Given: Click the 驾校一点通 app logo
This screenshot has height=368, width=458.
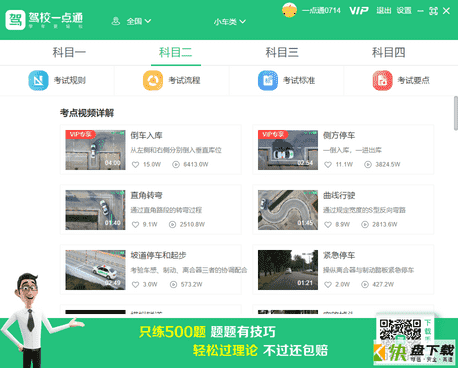Looking at the screenshot, I should pyautogui.click(x=44, y=20).
